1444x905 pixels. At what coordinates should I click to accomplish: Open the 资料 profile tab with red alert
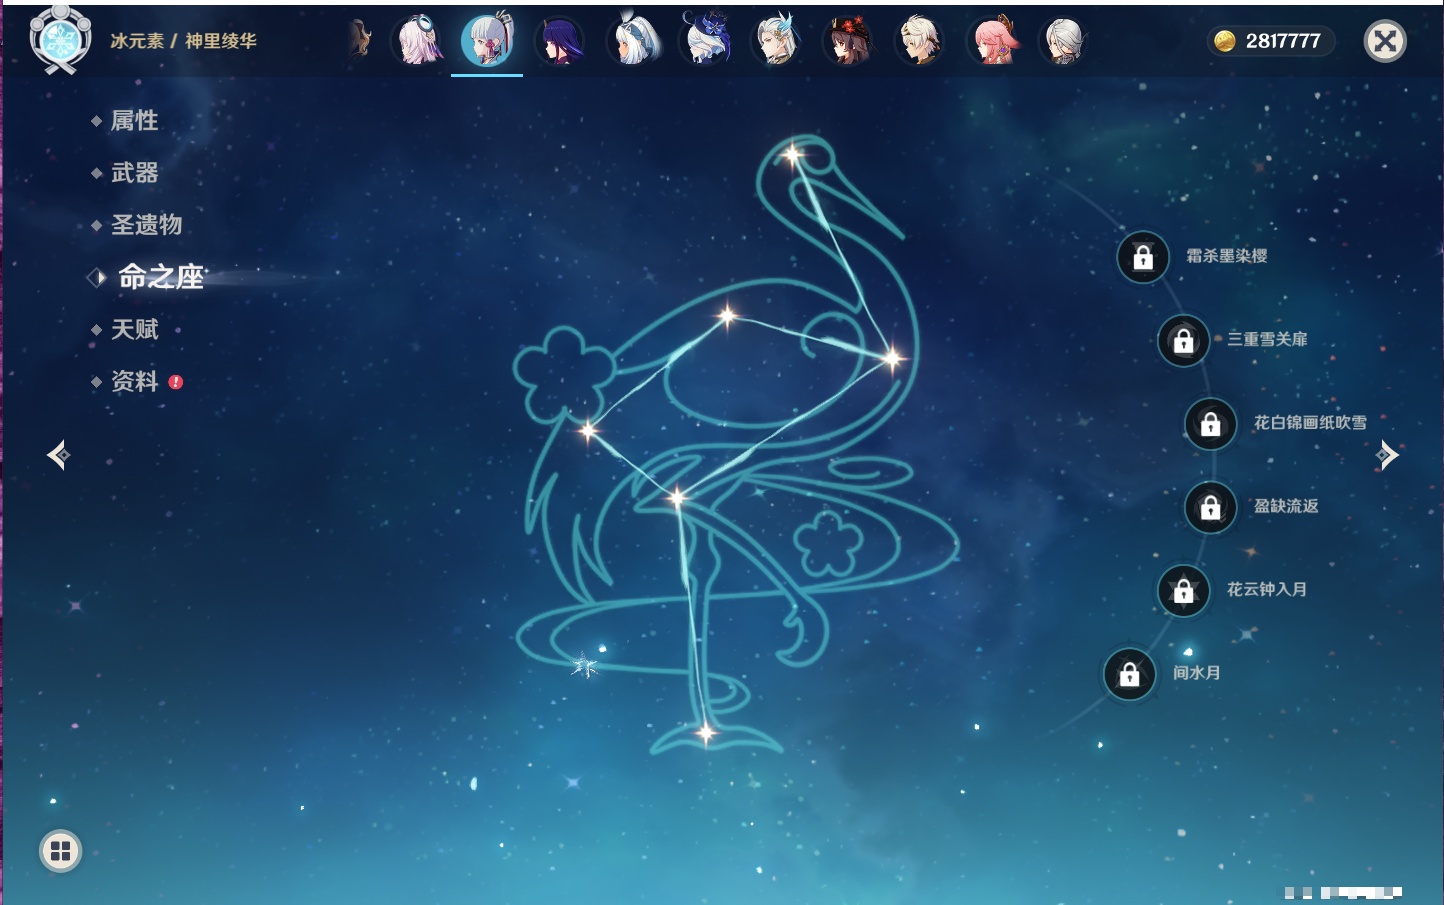click(134, 381)
